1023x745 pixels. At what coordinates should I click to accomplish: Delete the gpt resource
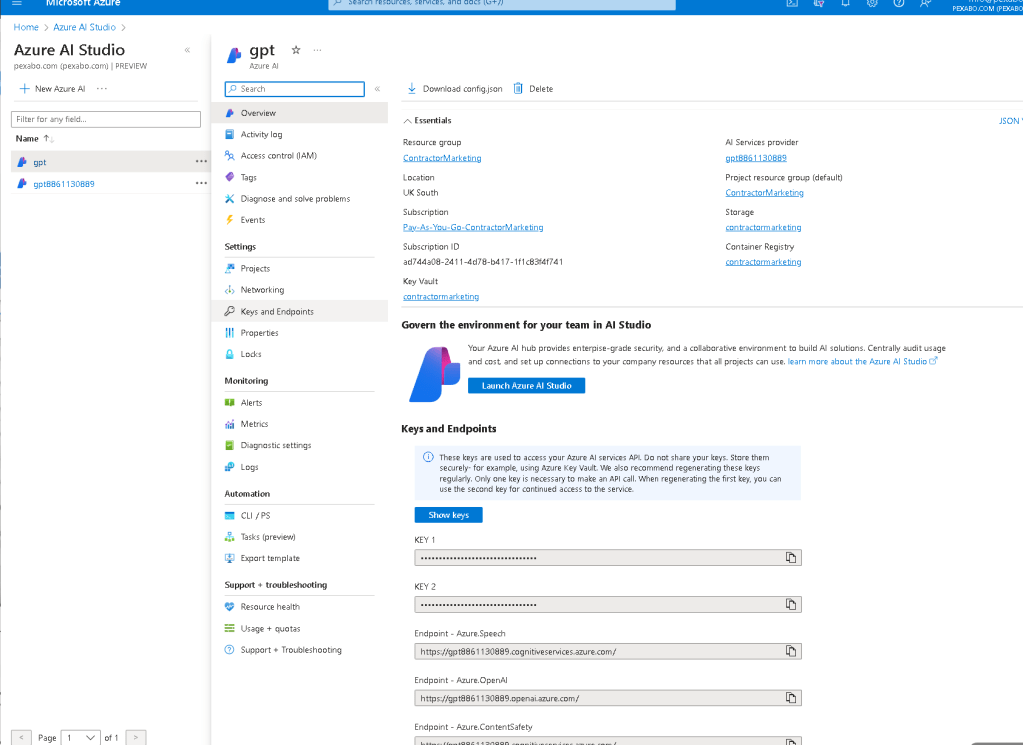pyautogui.click(x=533, y=89)
